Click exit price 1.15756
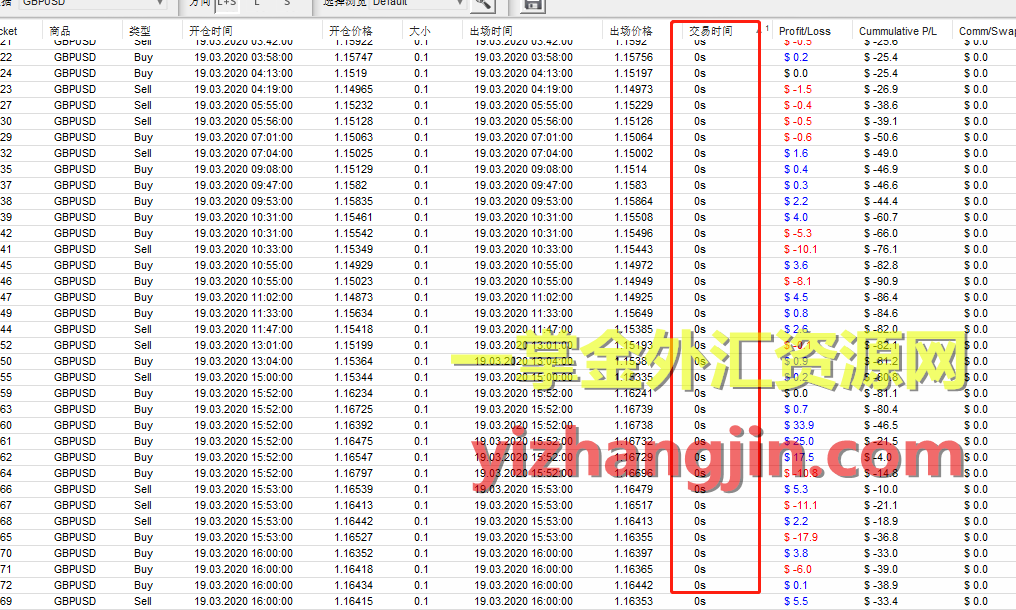 point(634,57)
